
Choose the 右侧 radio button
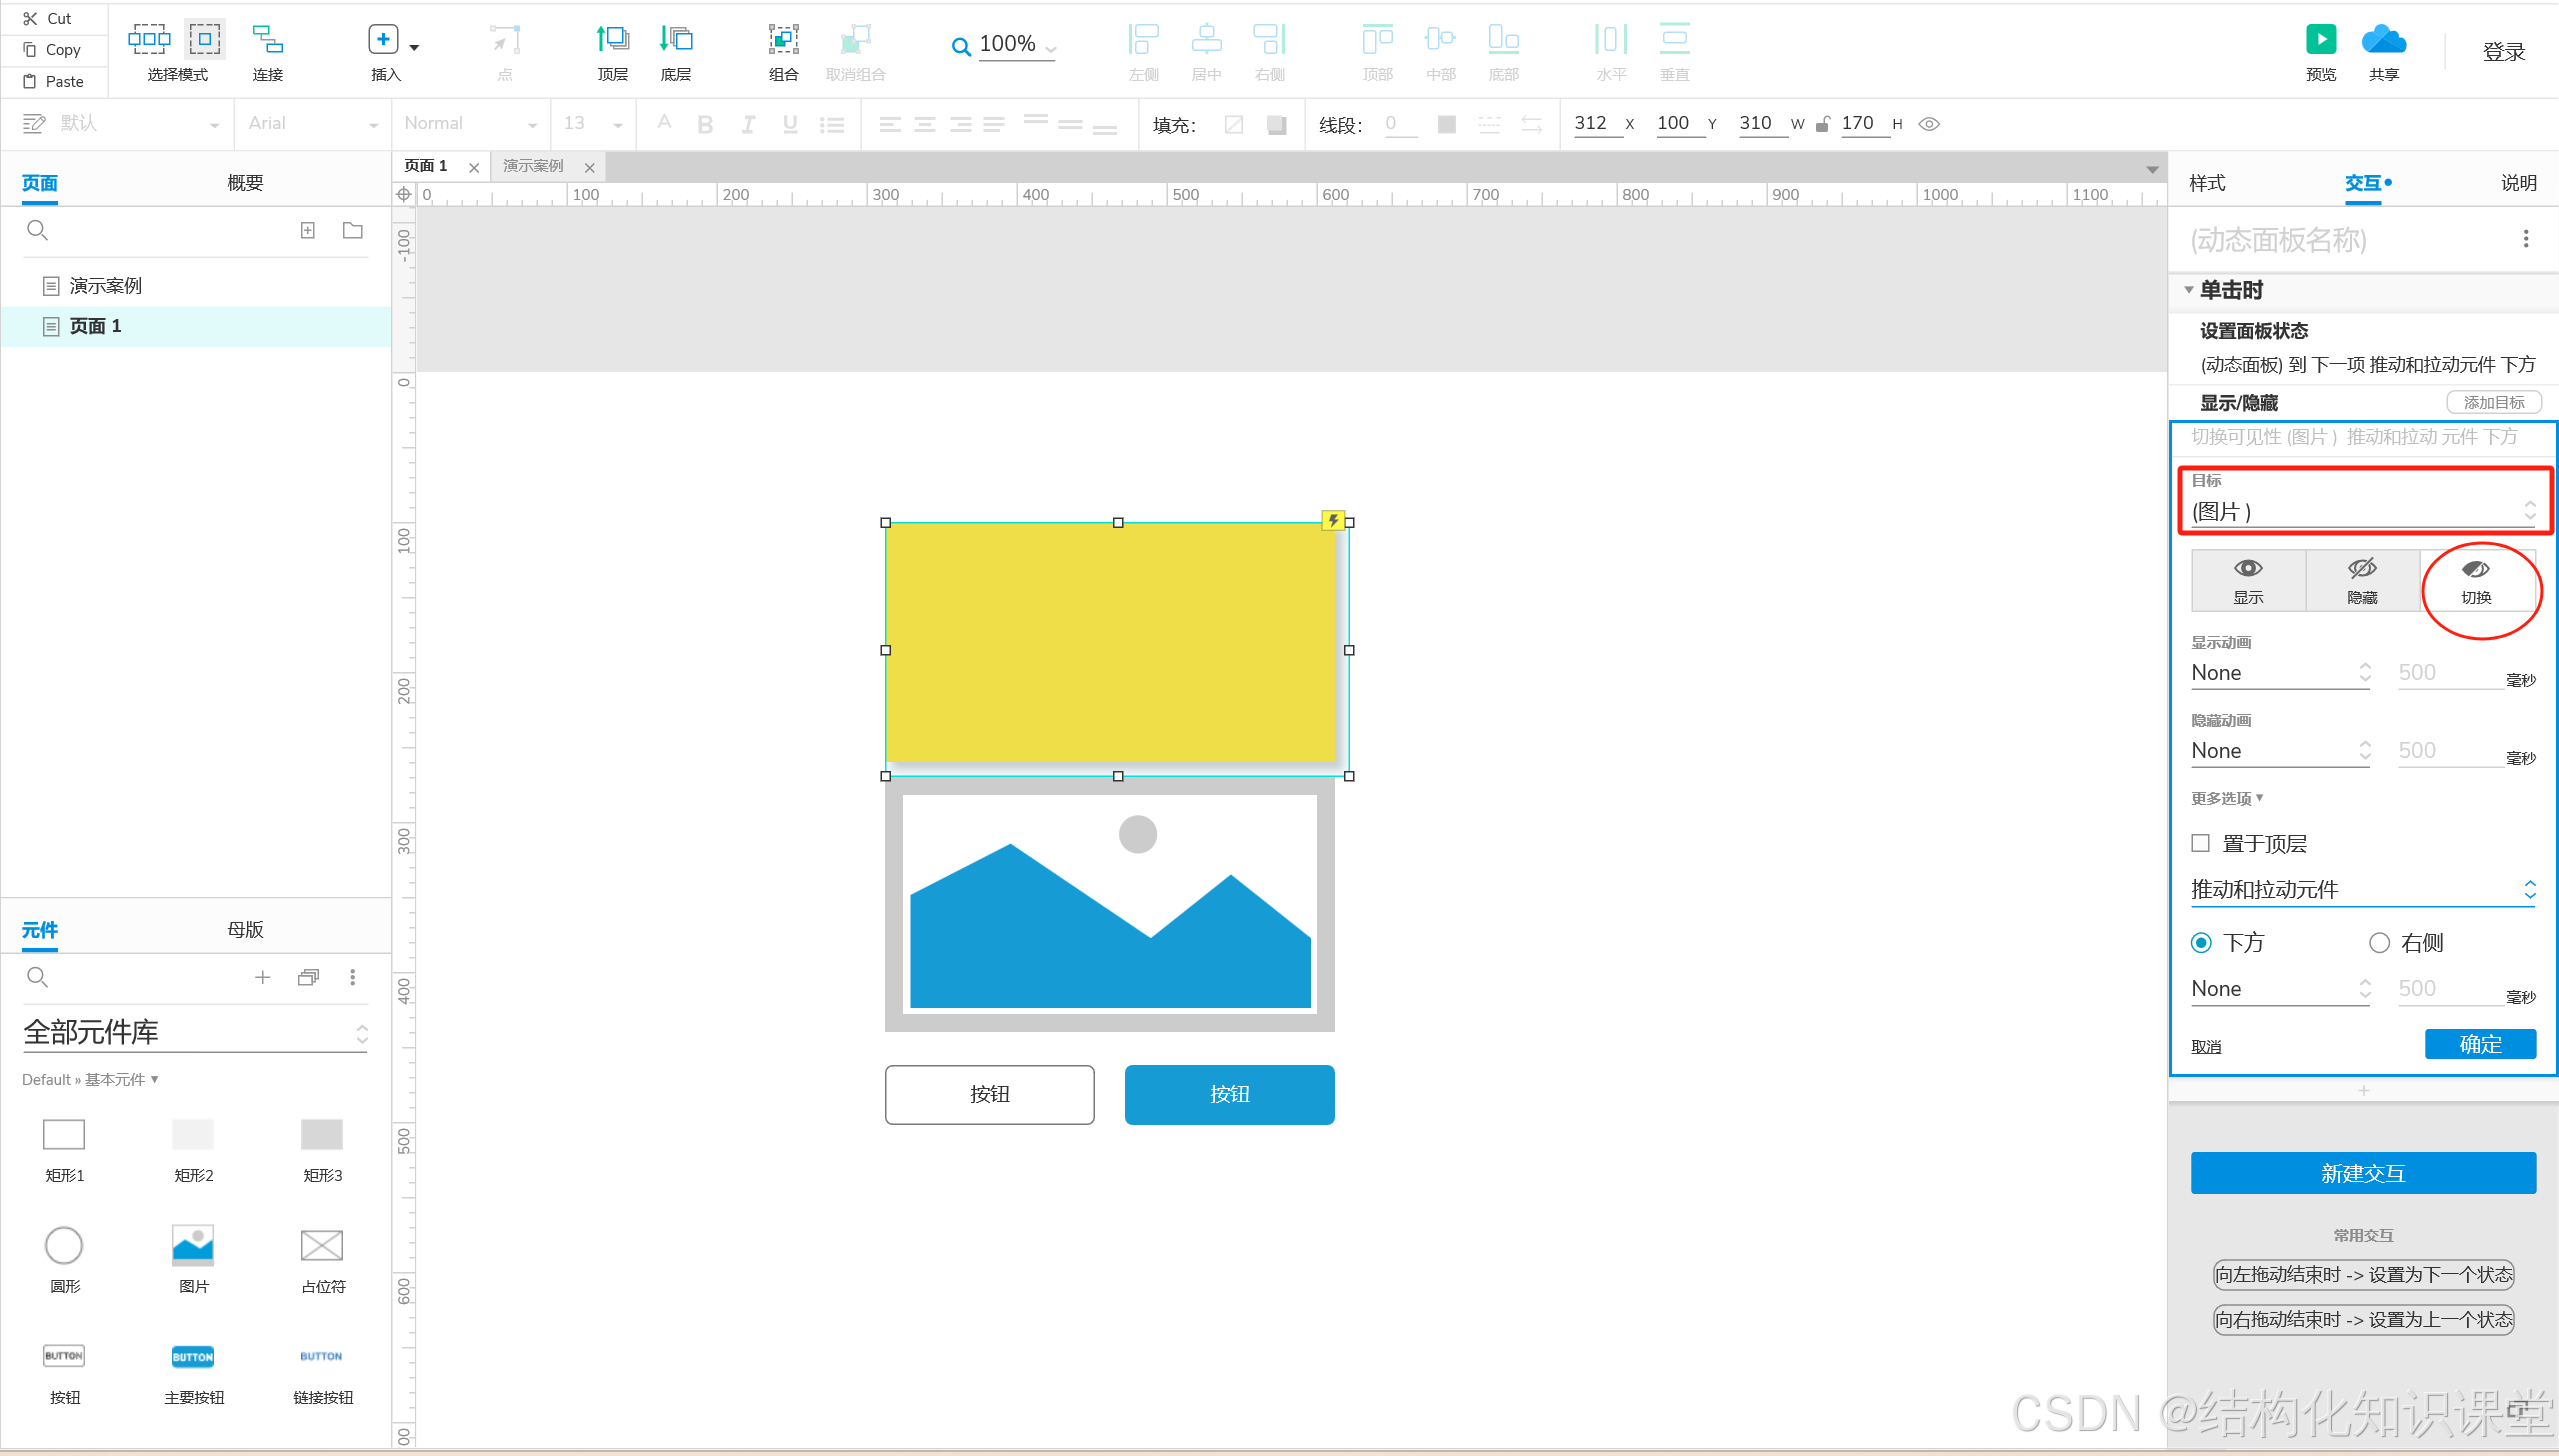tap(2379, 943)
